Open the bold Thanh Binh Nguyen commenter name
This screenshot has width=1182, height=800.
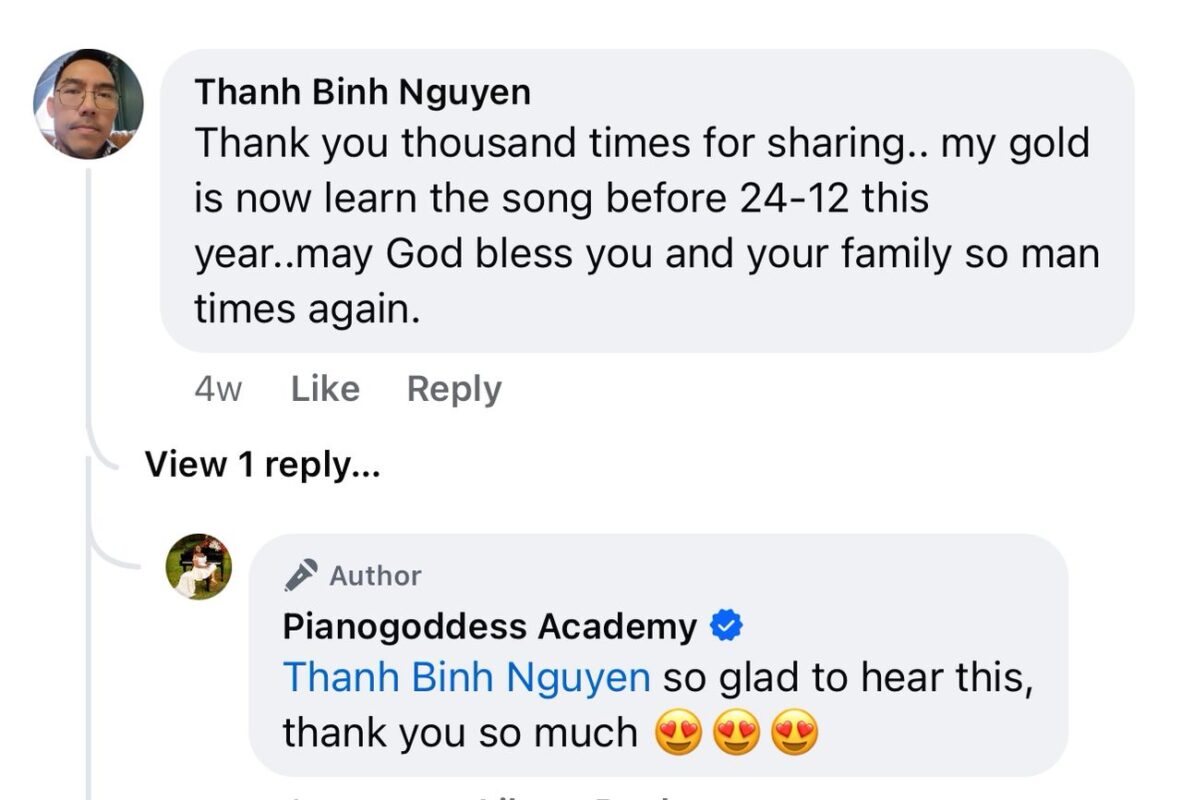click(362, 92)
